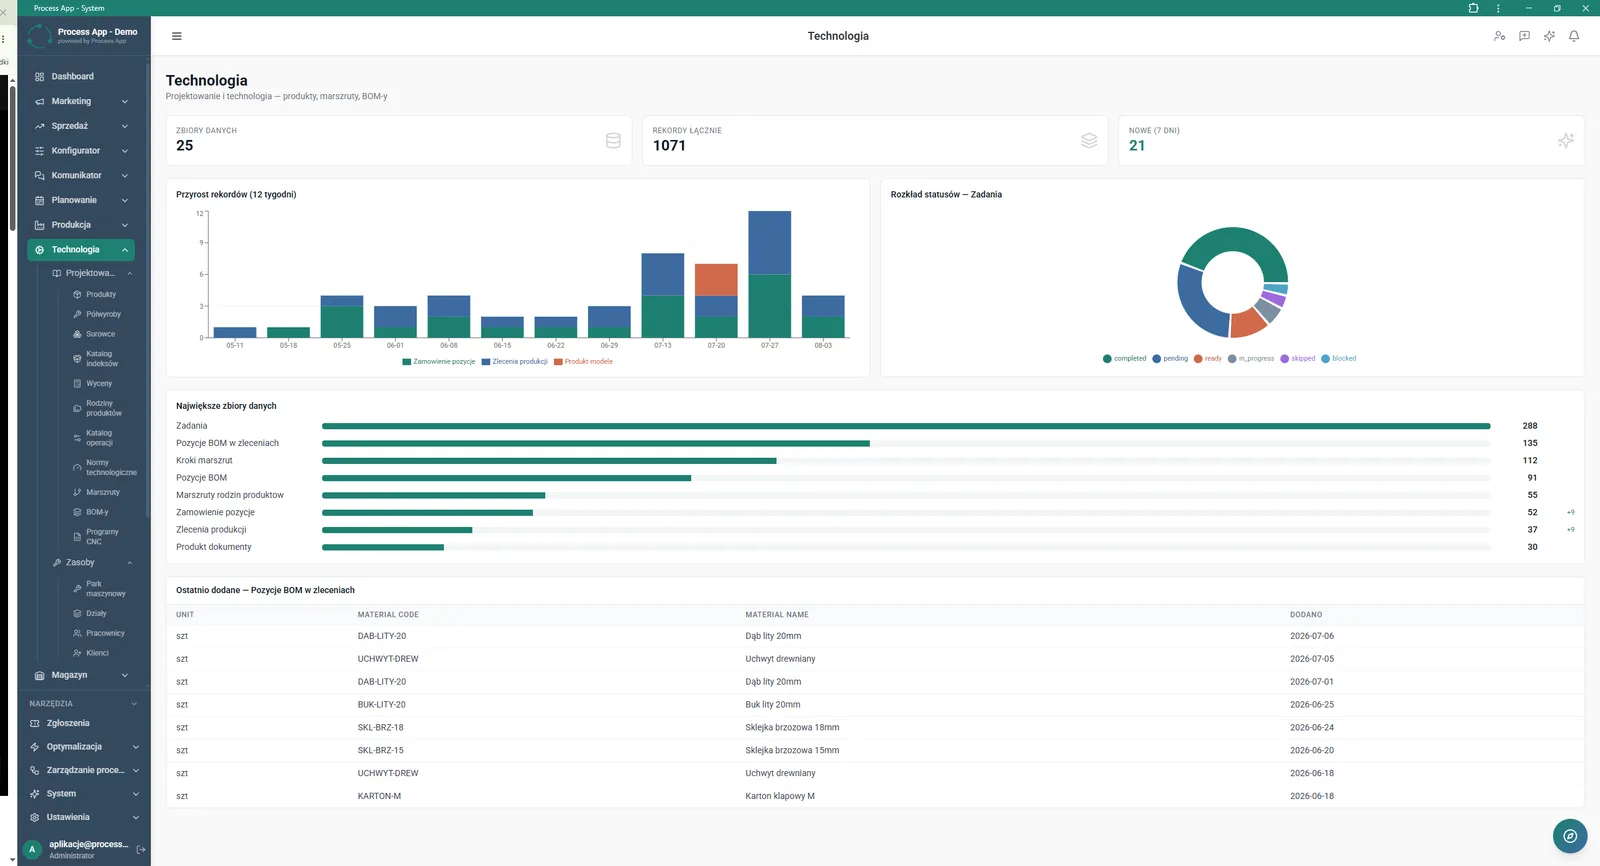1600x866 pixels.
Task: Expand the Marketing menu
Action: (x=83, y=101)
